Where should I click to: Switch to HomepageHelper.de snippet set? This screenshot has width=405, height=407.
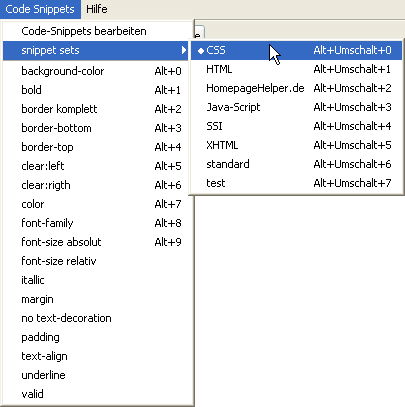(296, 88)
